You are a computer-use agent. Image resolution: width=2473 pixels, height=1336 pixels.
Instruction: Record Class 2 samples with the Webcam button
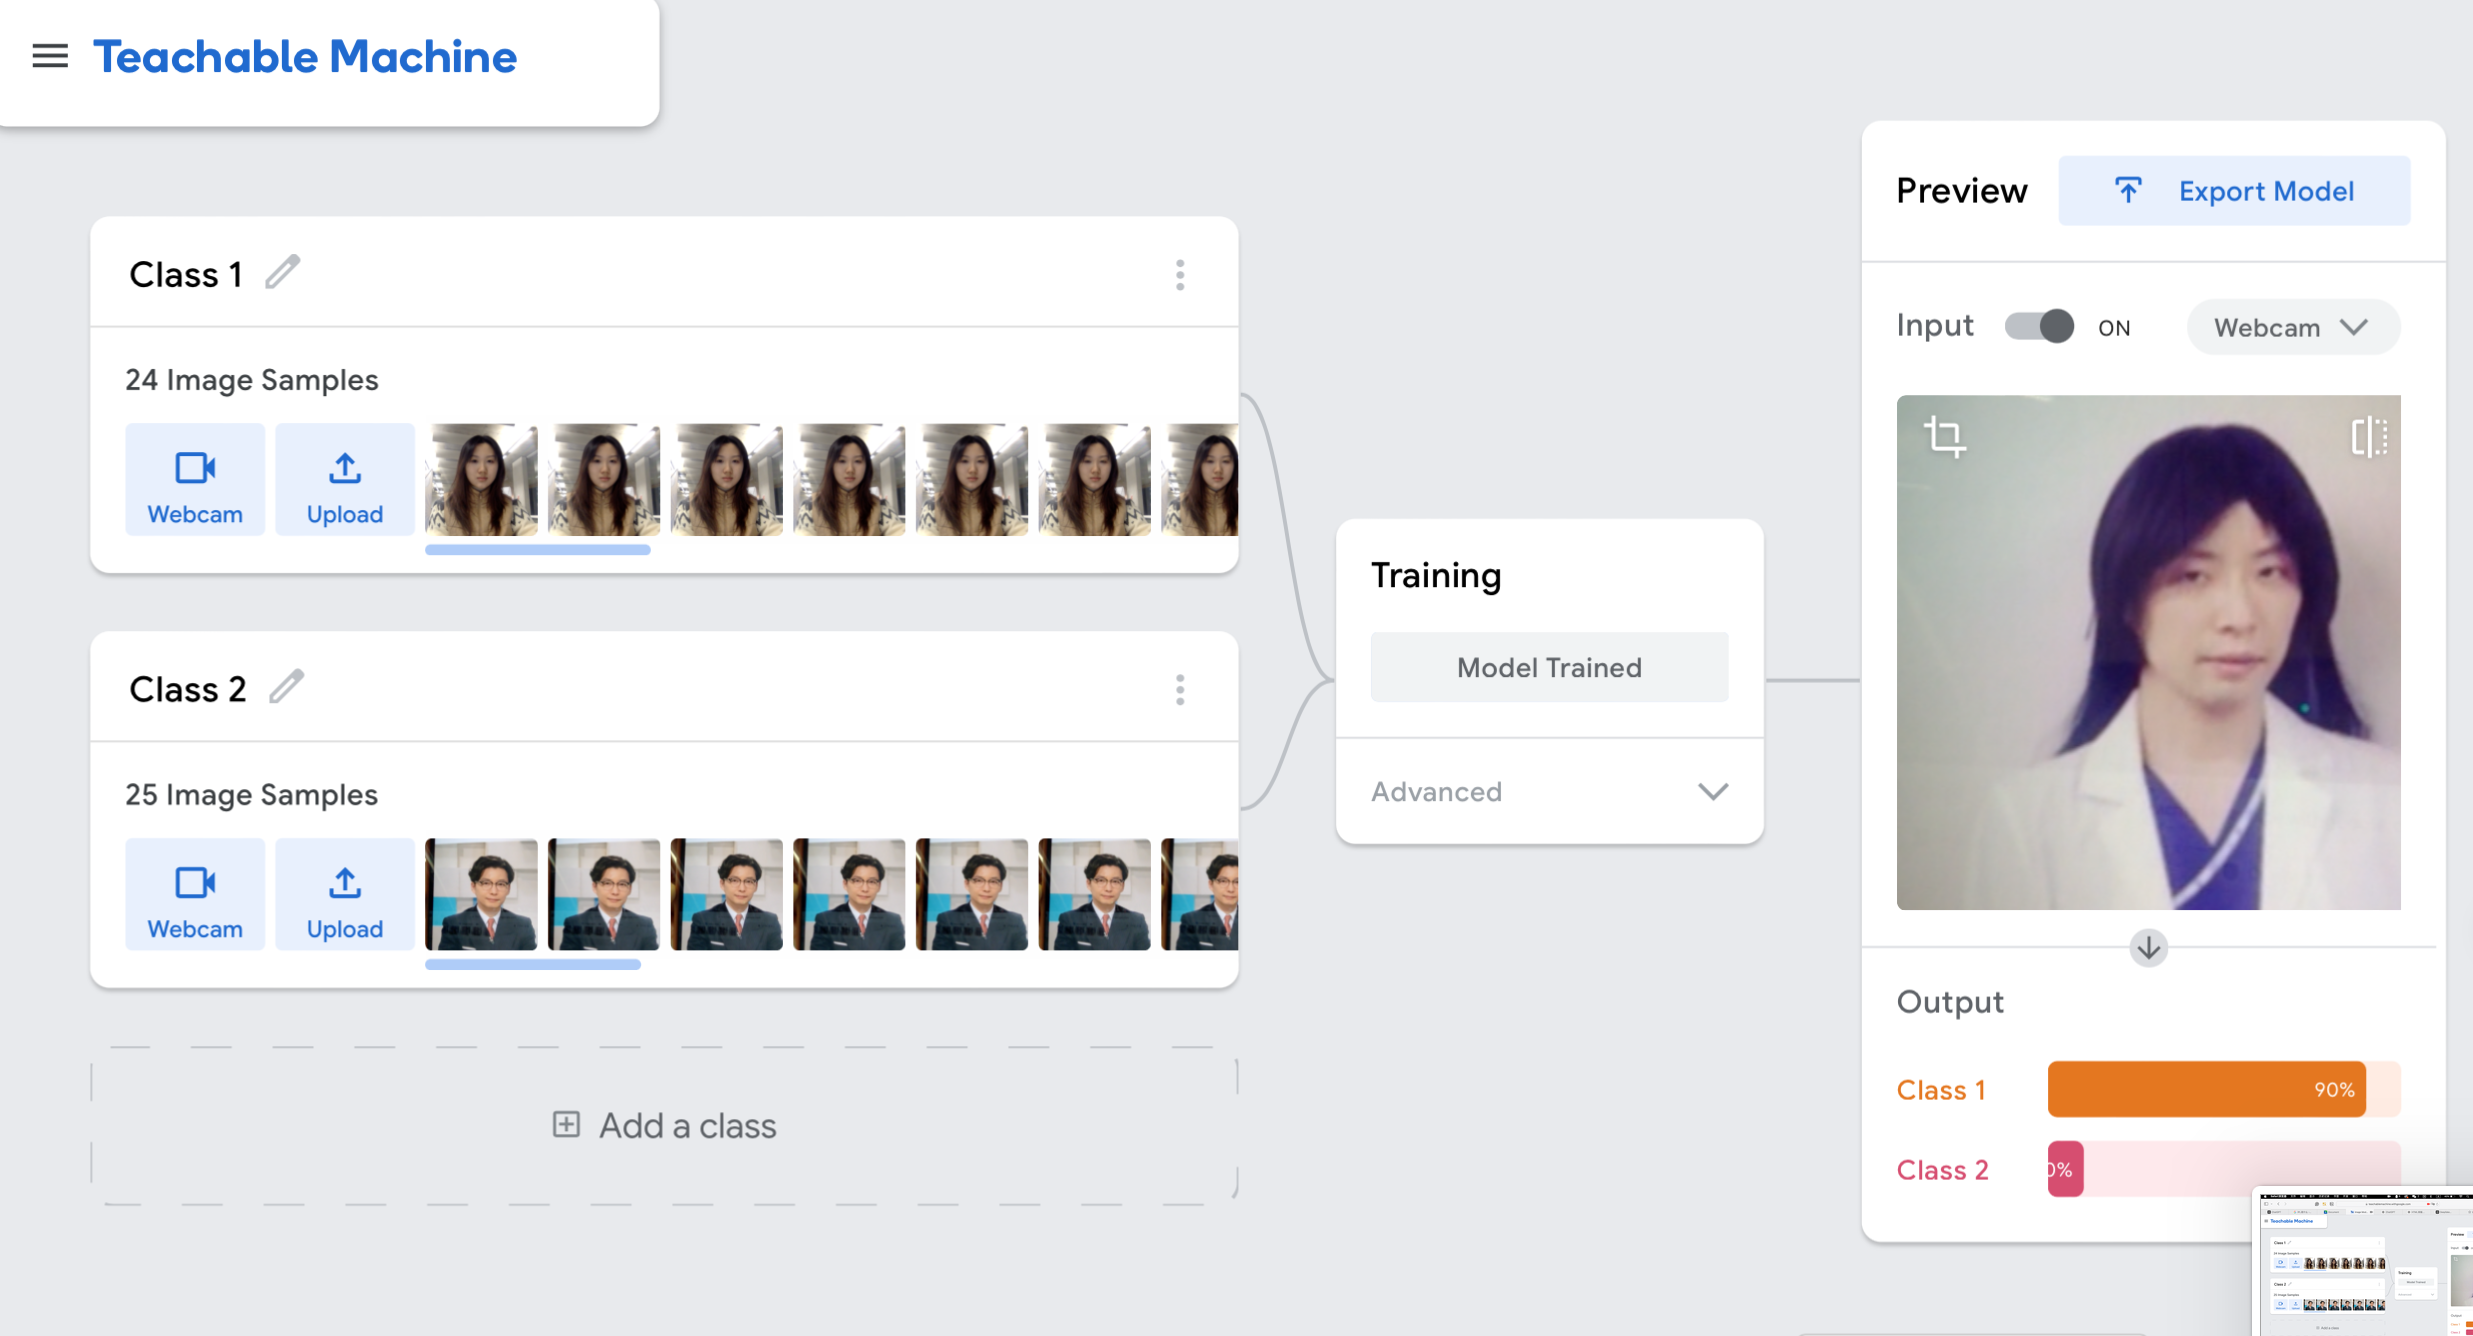coord(195,895)
